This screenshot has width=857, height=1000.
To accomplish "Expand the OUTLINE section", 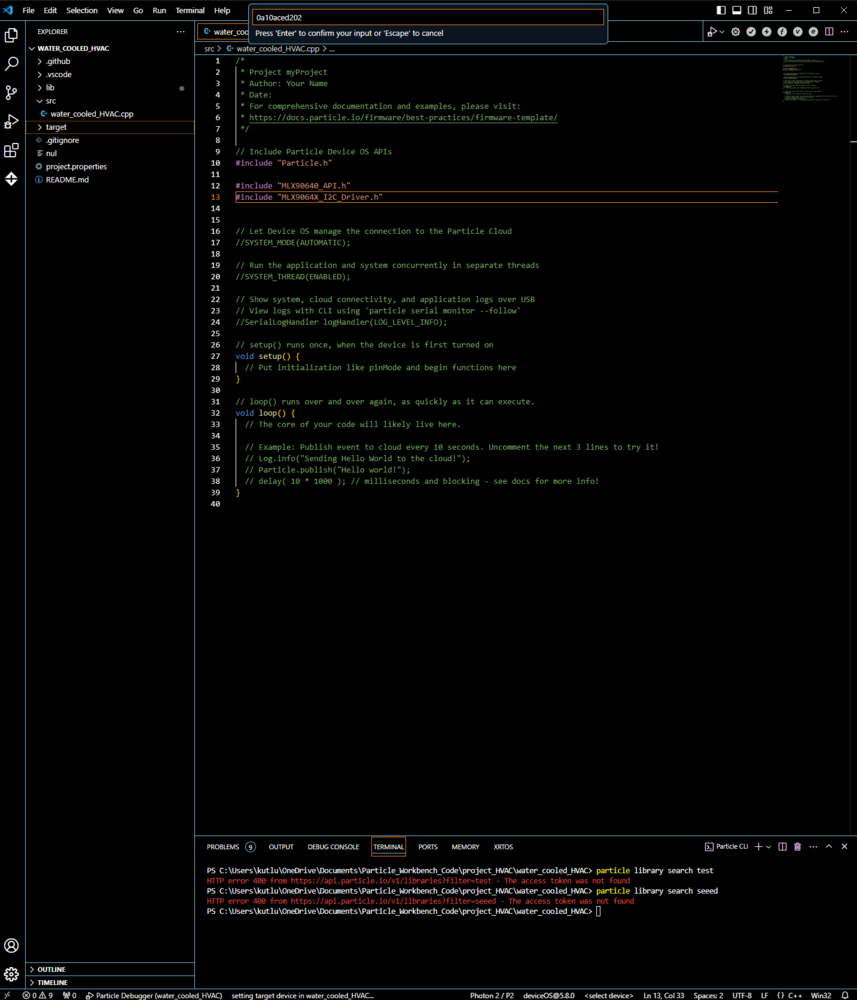I will [52, 969].
